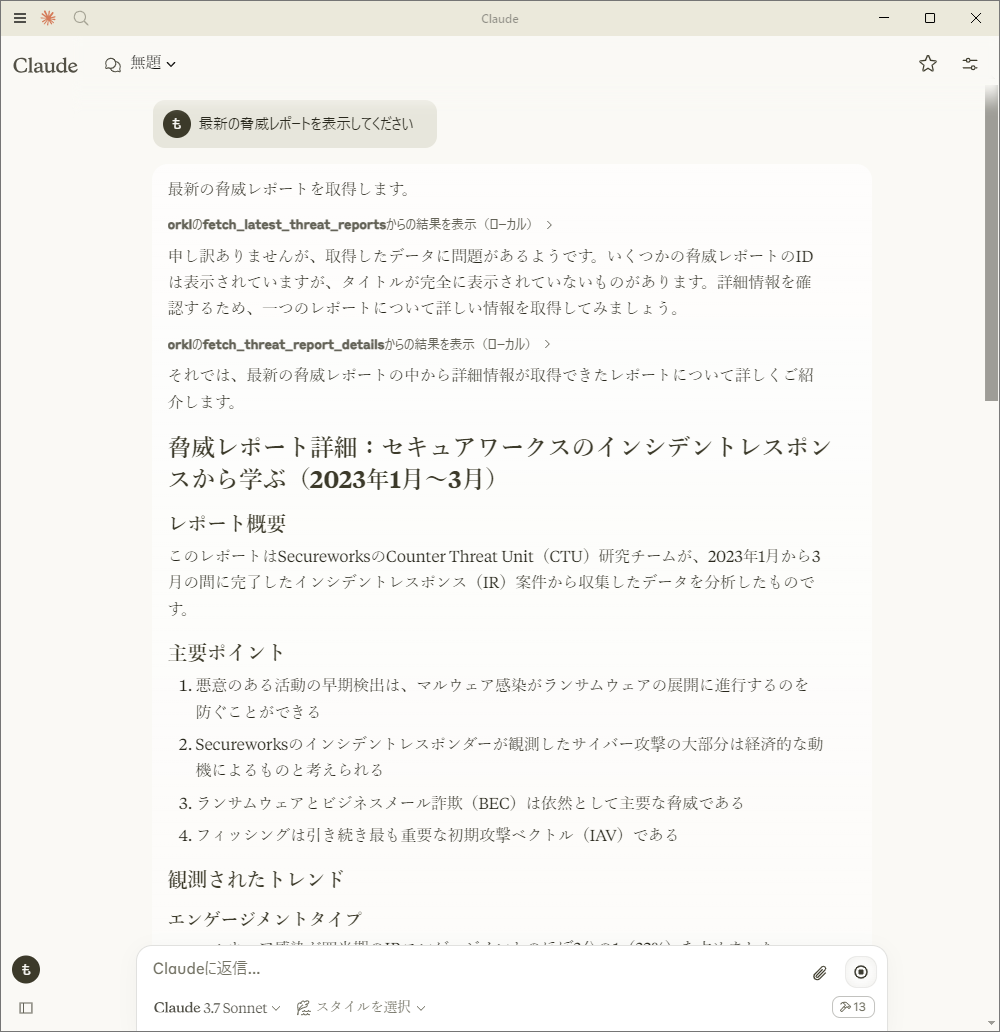The image size is (1000, 1032).
Task: Click into the Claudeに返信 reply field
Action: [474, 969]
